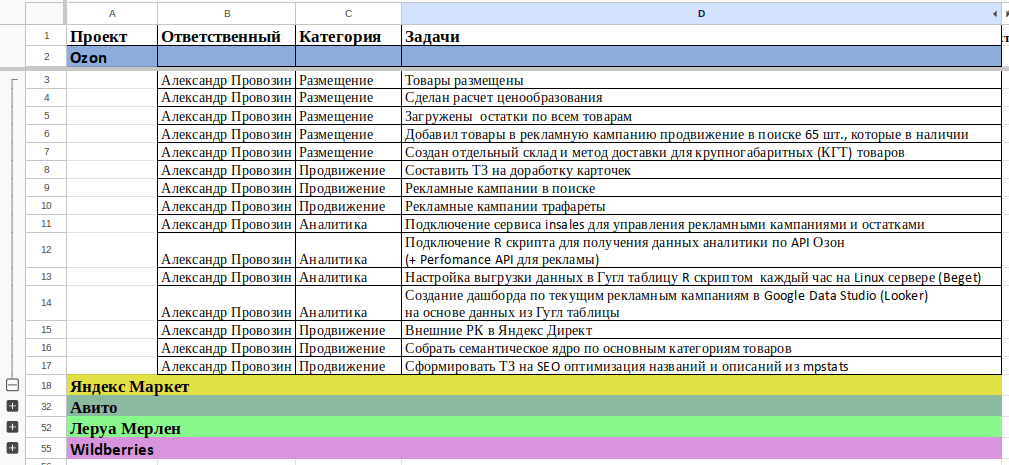This screenshot has height=465, width=1009.
Task: Select cell about Настройка выгрузки данных
Action: 701,277
